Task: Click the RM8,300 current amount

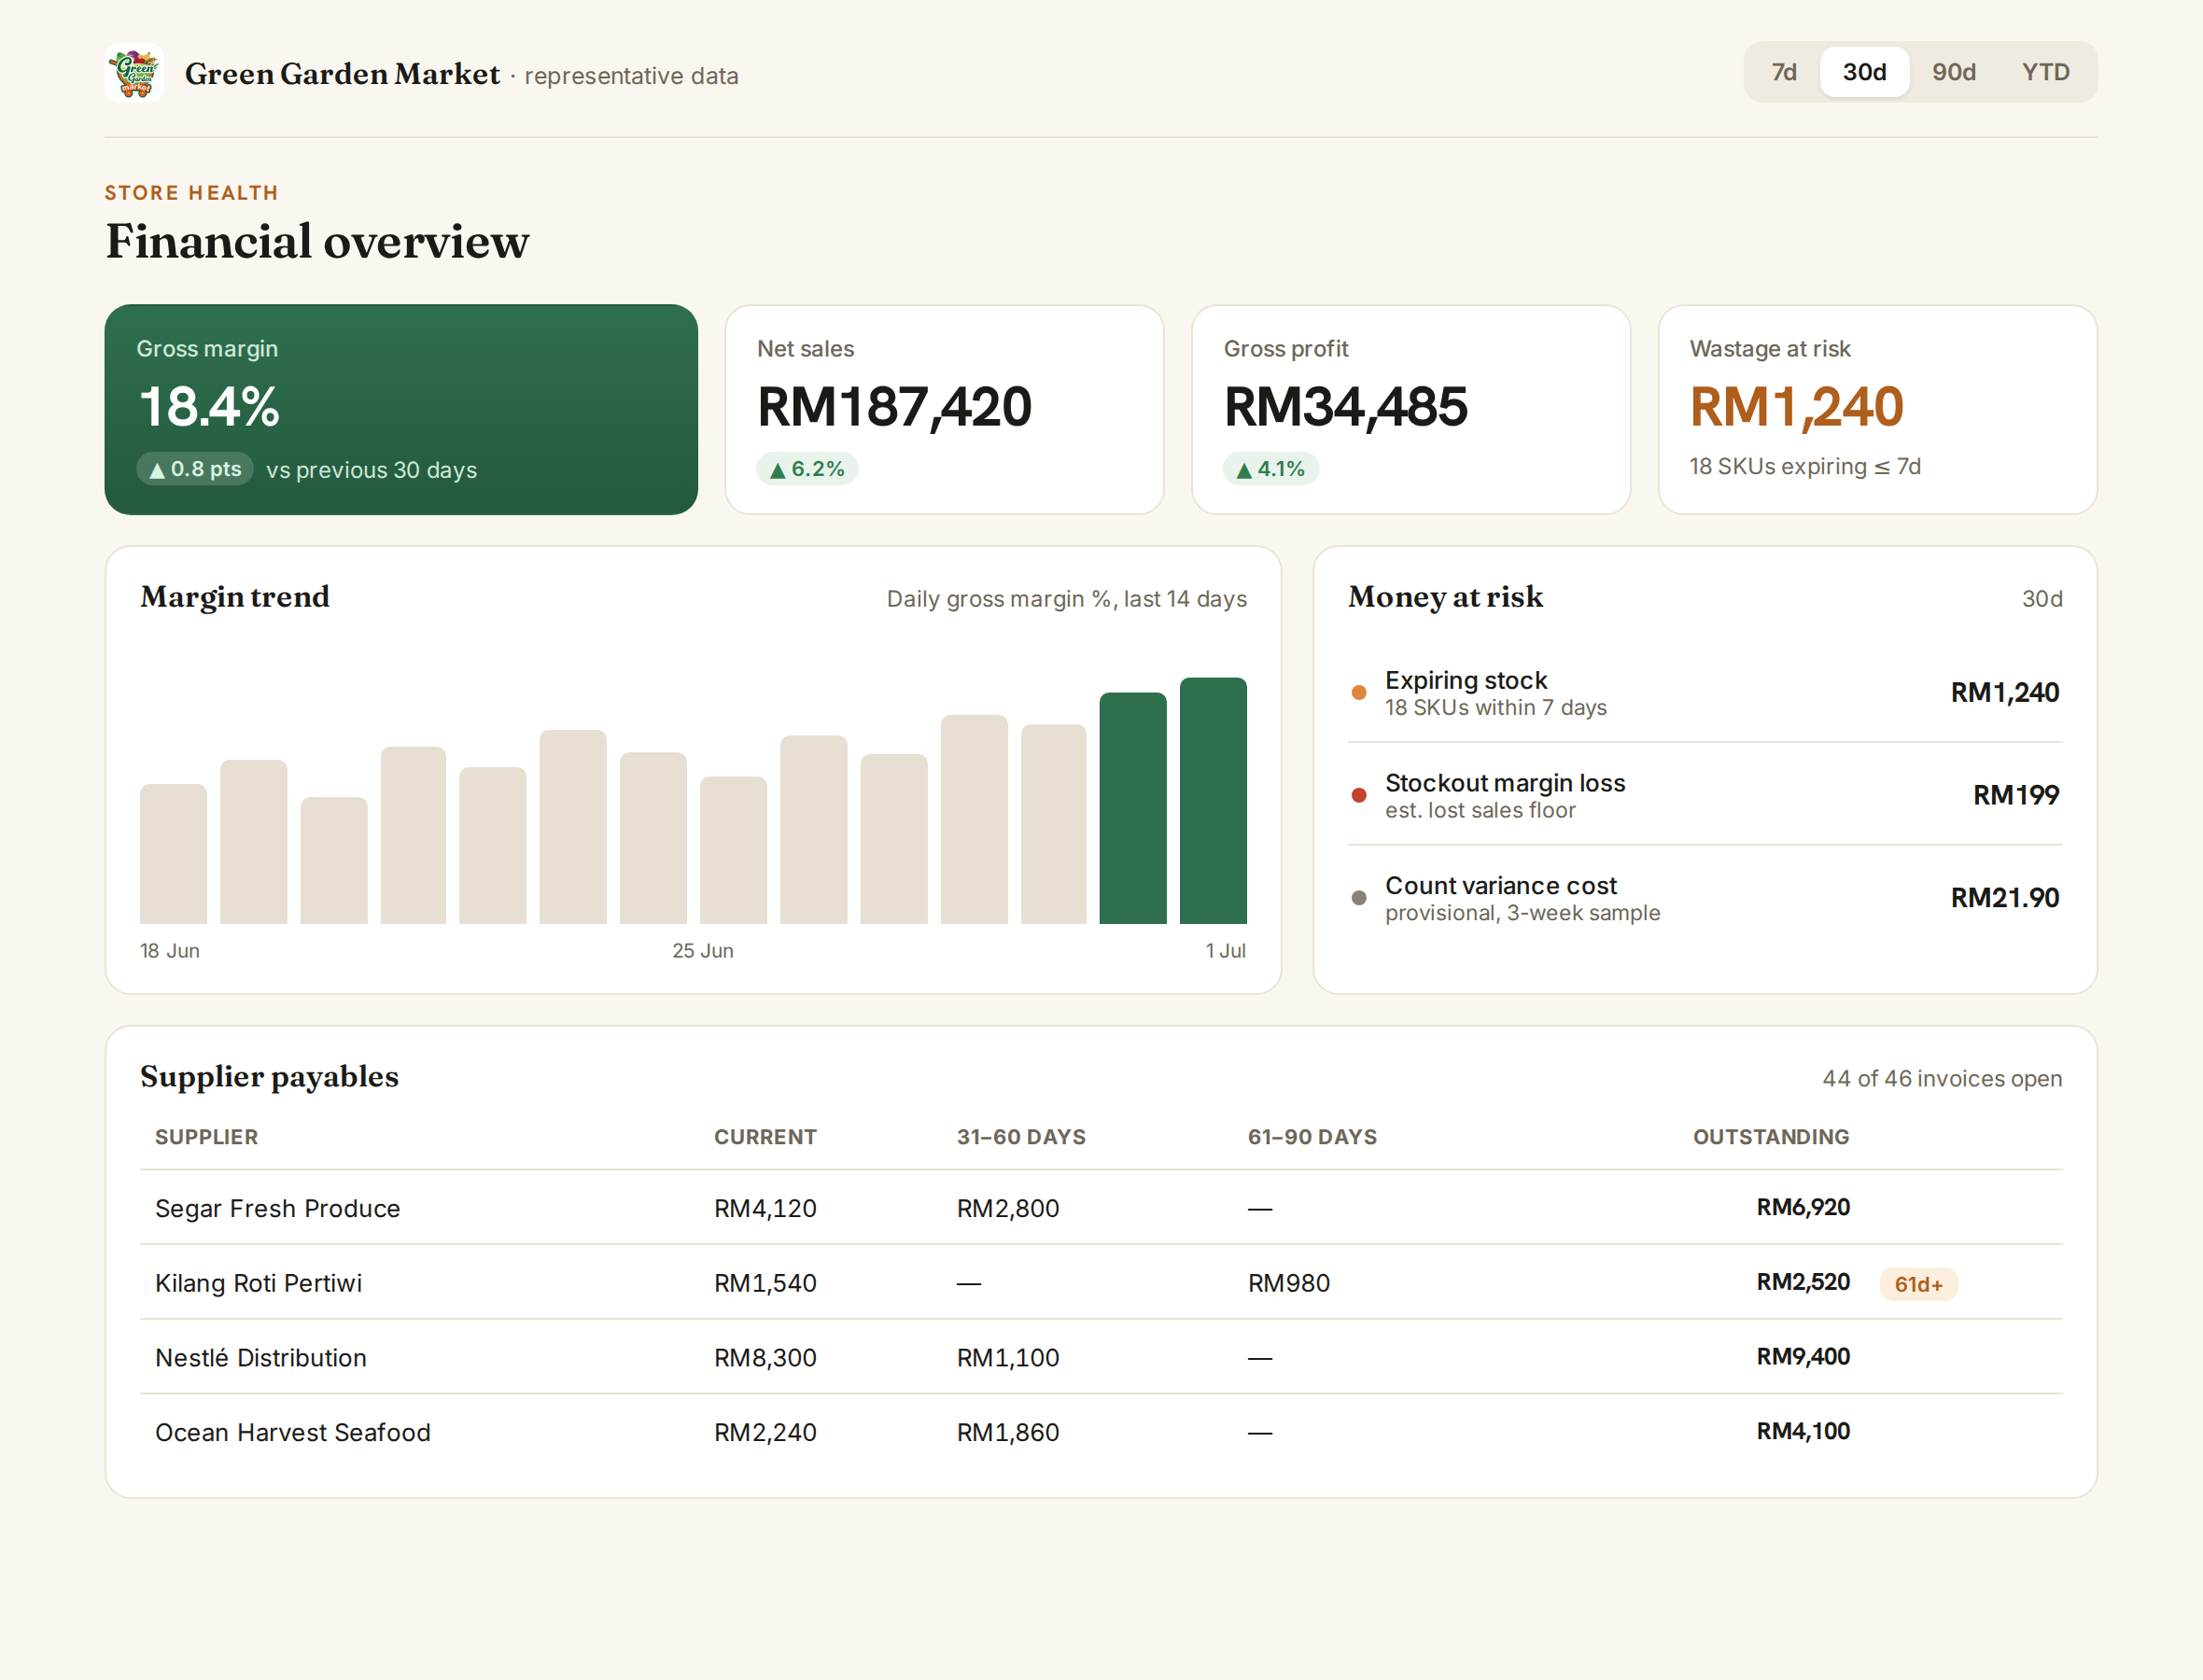Action: pos(765,1358)
